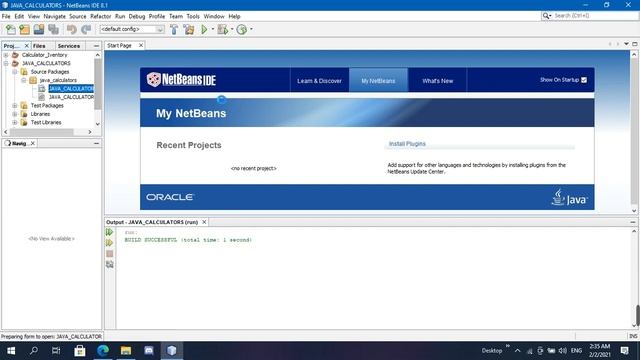640x360 pixels.
Task: Click the Search (Ctrl+I) input field
Action: click(594, 16)
